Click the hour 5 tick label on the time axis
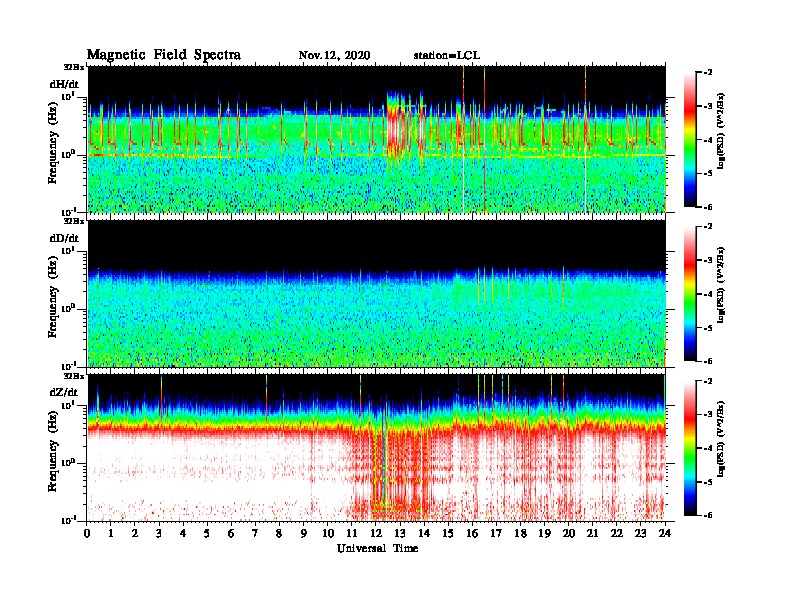 coord(207,534)
